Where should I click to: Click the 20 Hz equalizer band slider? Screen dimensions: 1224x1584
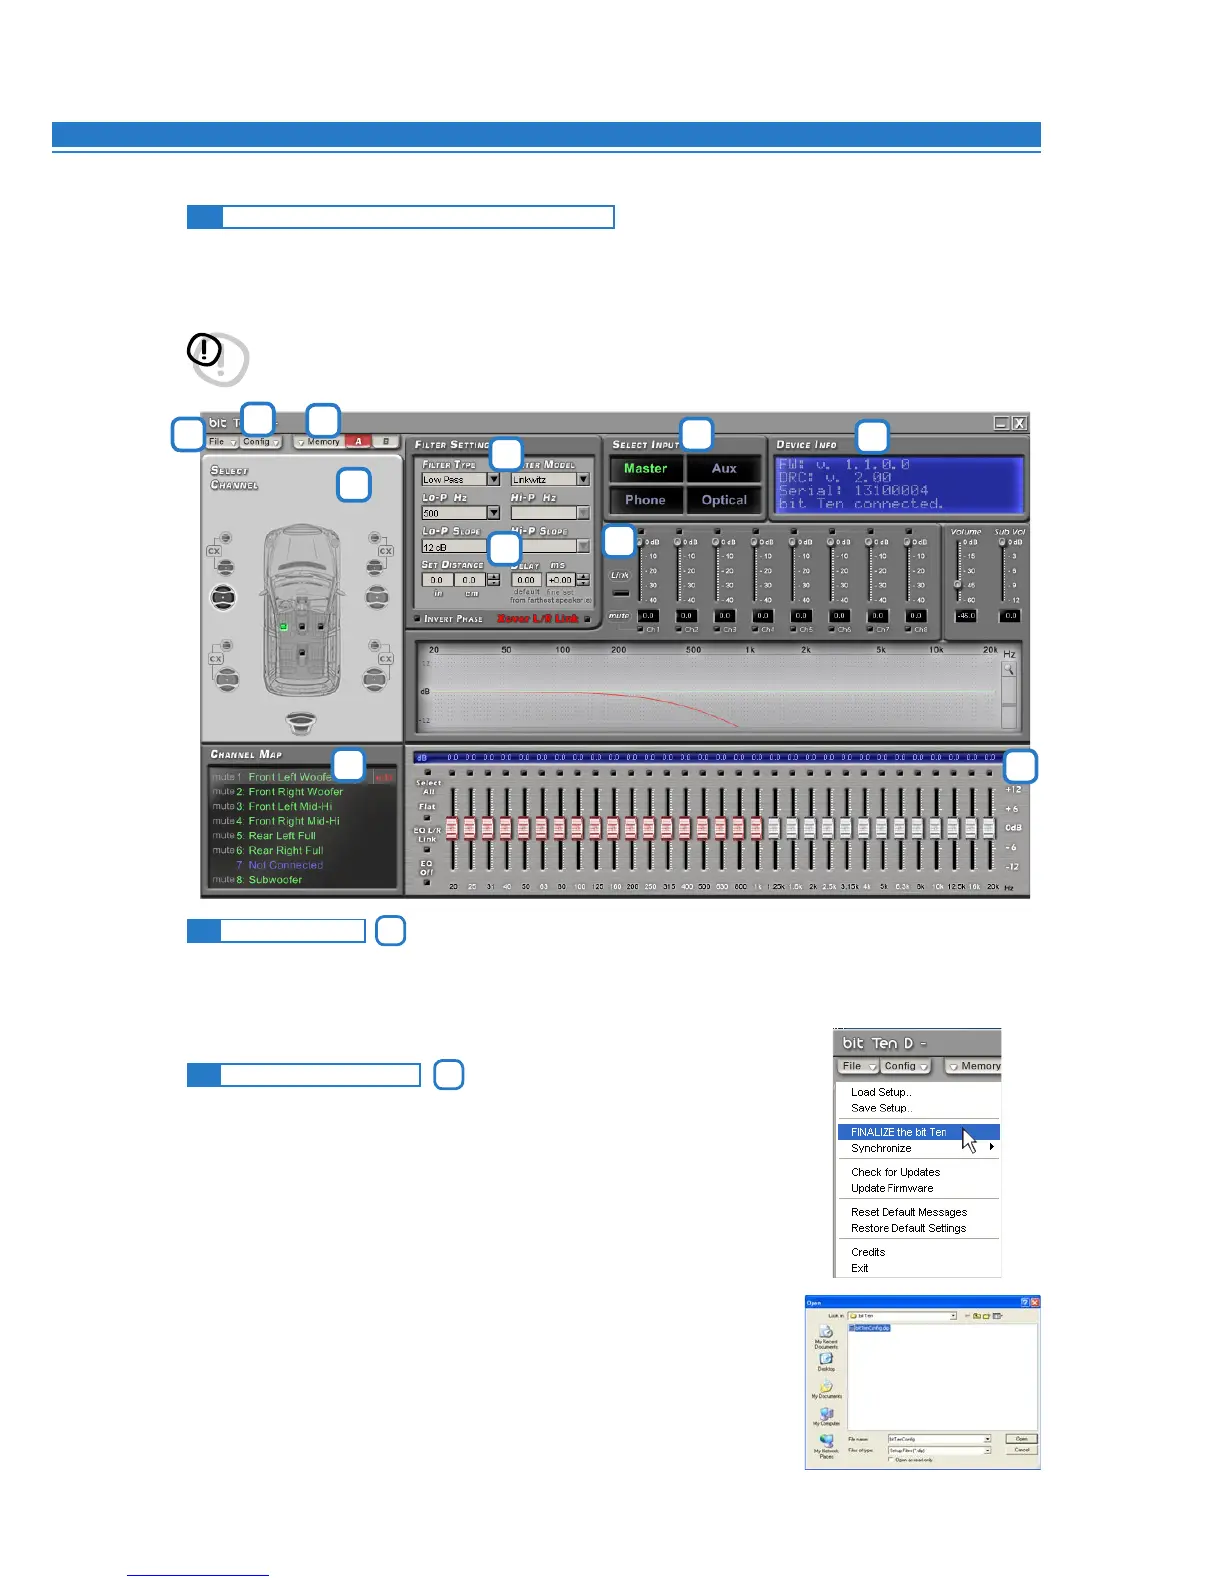tap(452, 828)
